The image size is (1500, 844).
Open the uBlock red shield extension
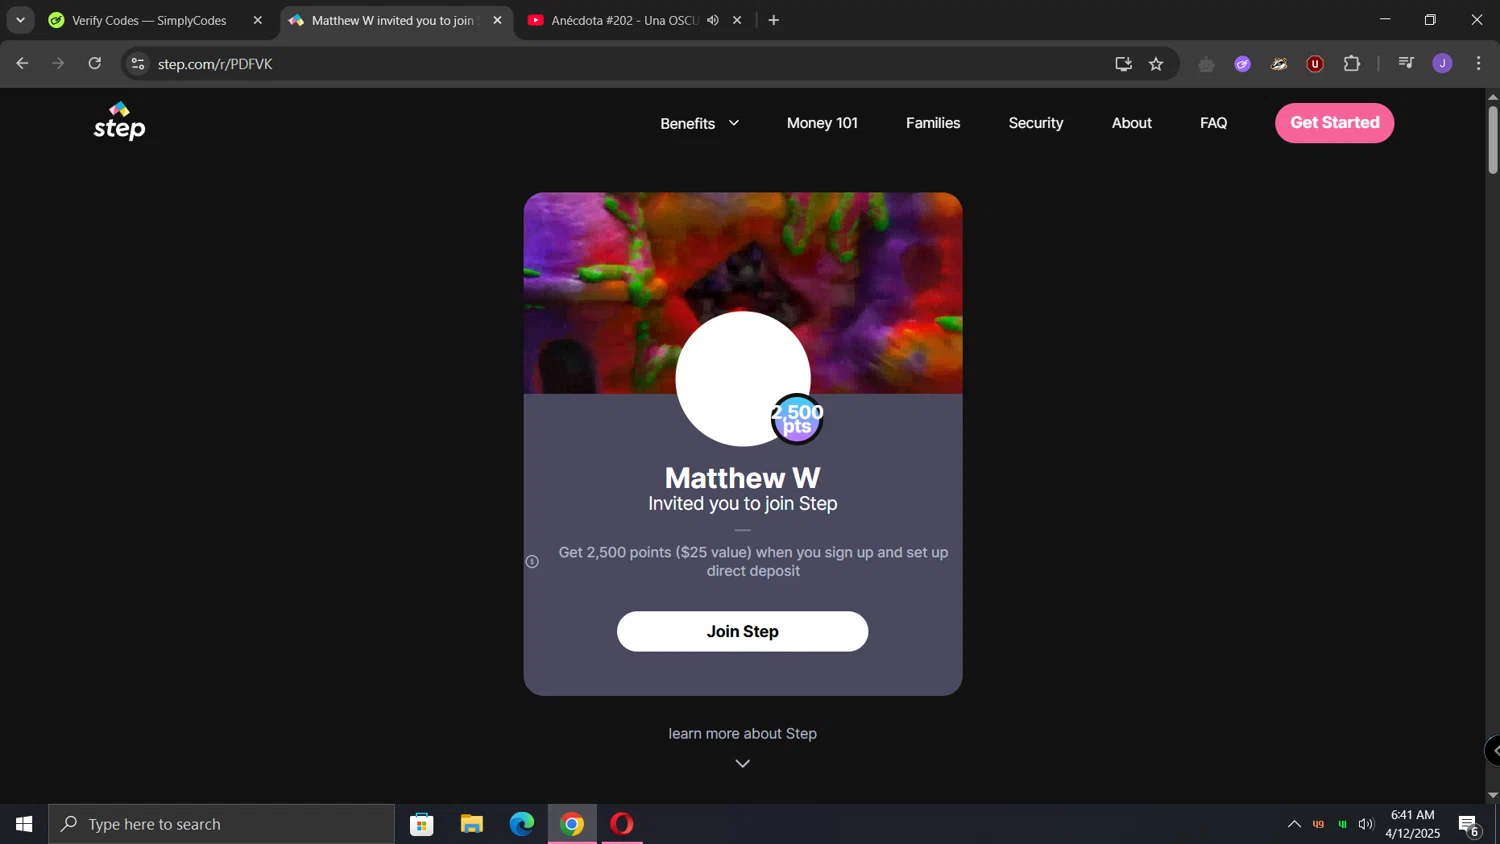pyautogui.click(x=1315, y=64)
